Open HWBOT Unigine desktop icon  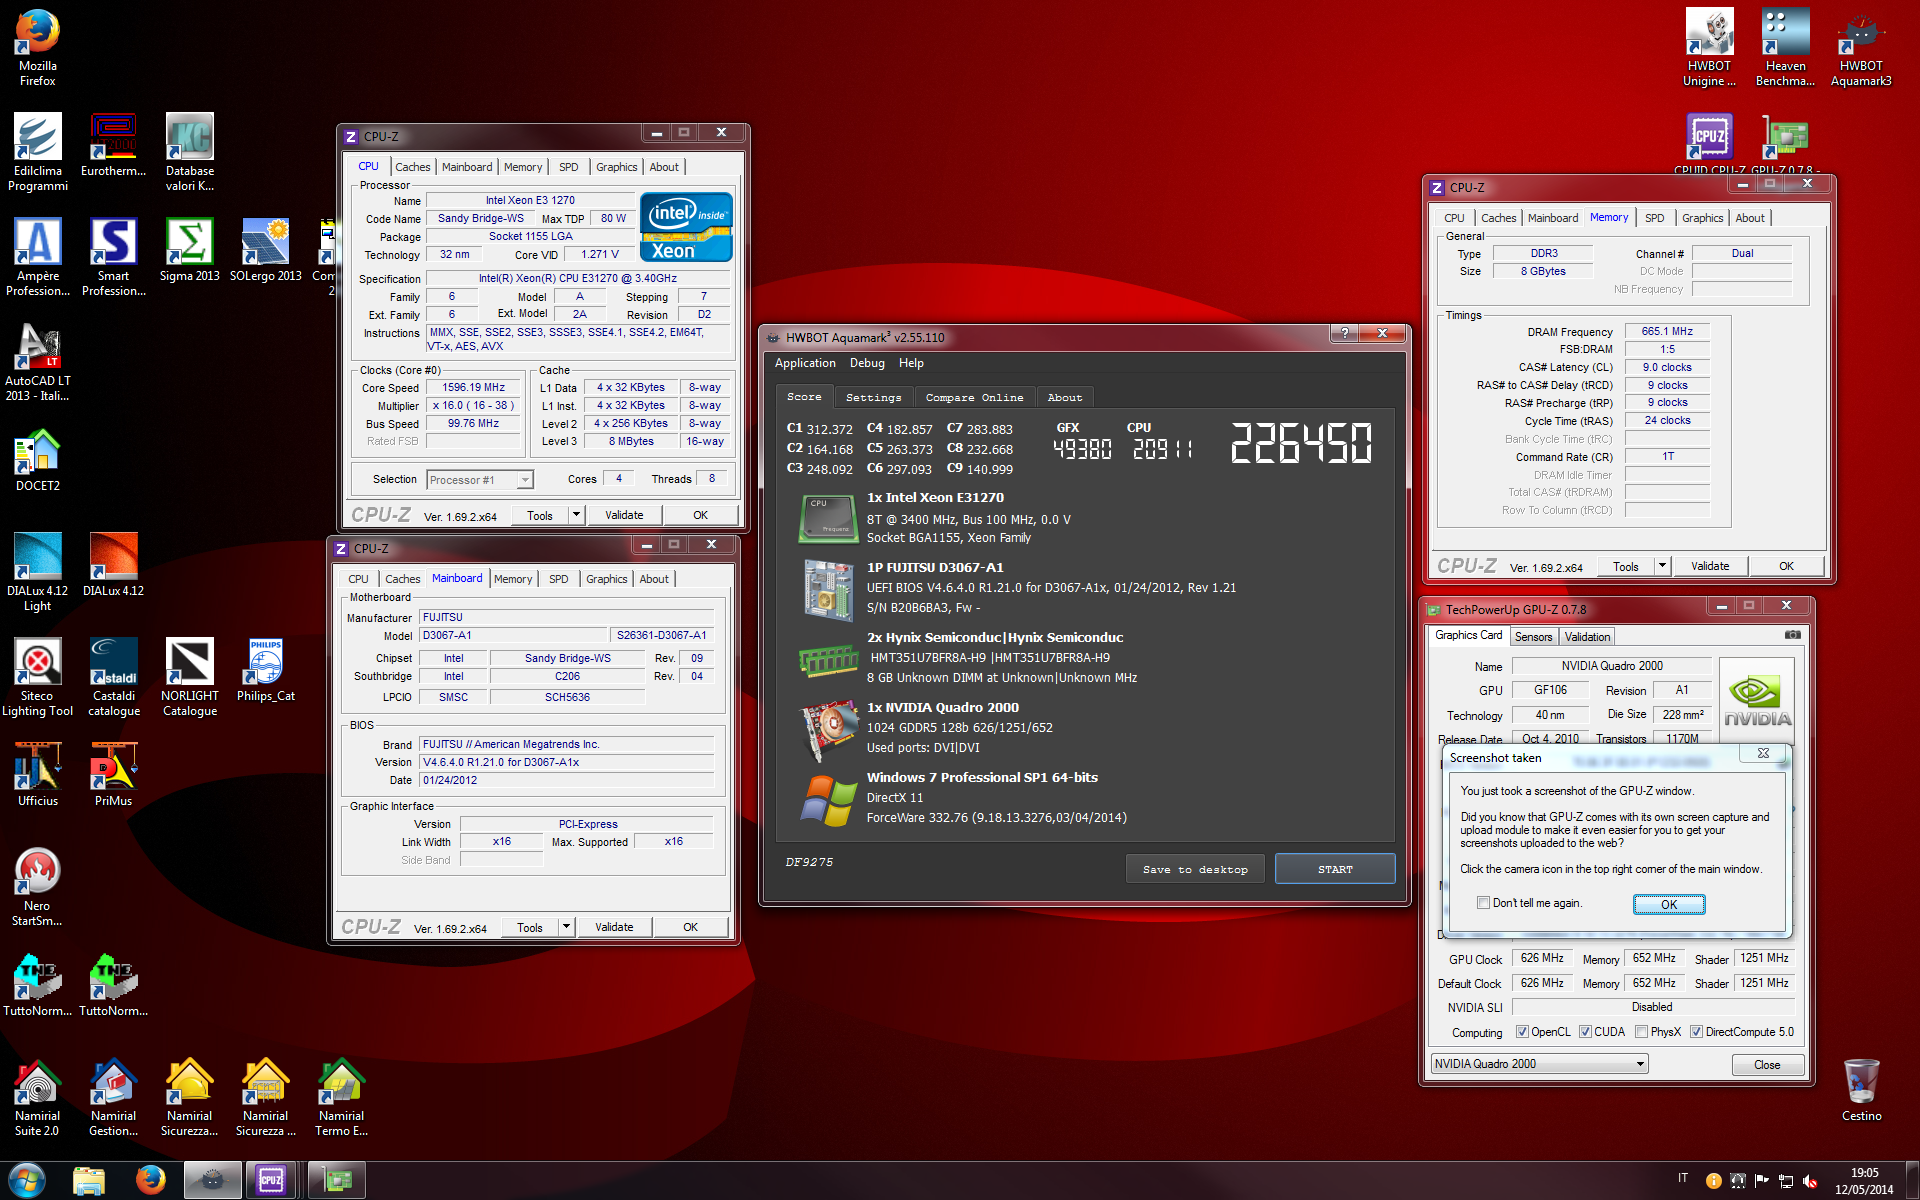pos(1709,47)
